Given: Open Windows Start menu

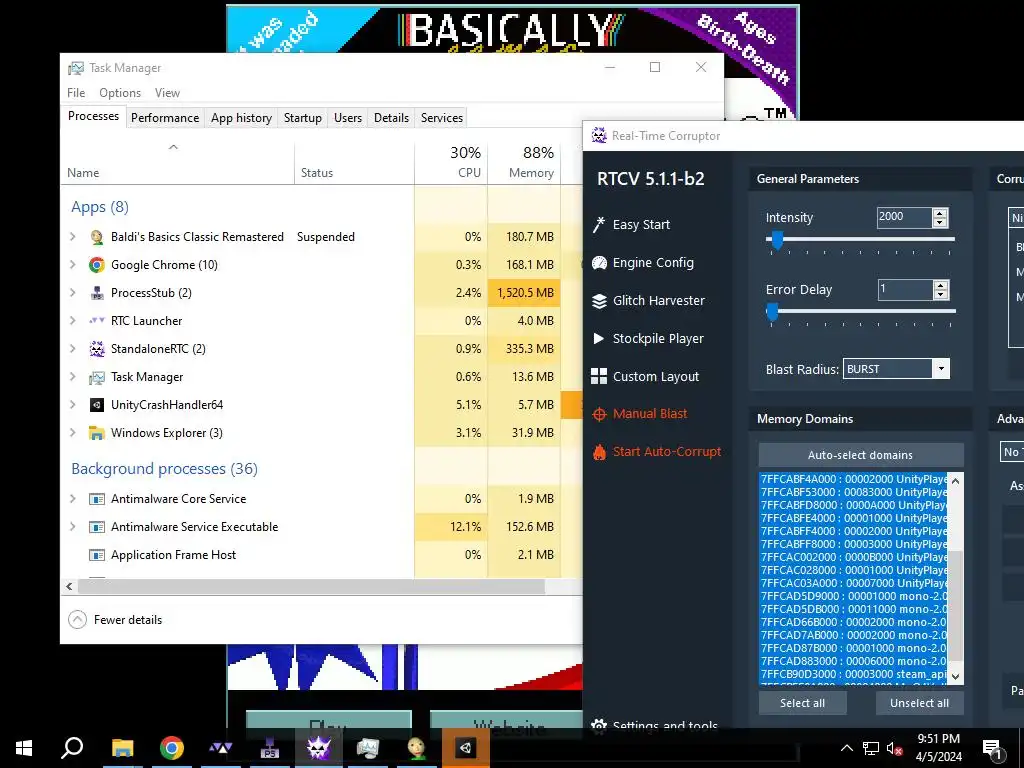Looking at the screenshot, I should [x=24, y=748].
